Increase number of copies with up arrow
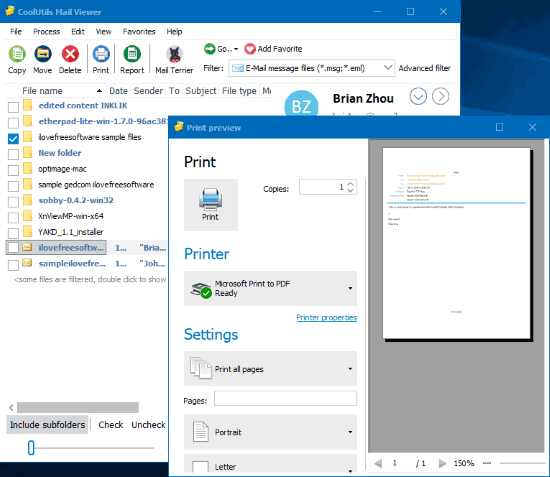 pyautogui.click(x=350, y=184)
